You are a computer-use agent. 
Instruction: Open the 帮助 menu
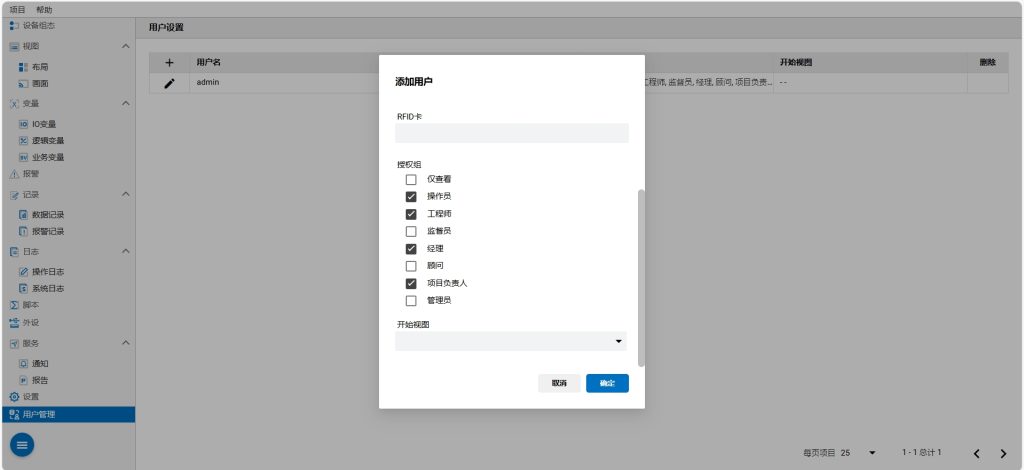click(44, 9)
